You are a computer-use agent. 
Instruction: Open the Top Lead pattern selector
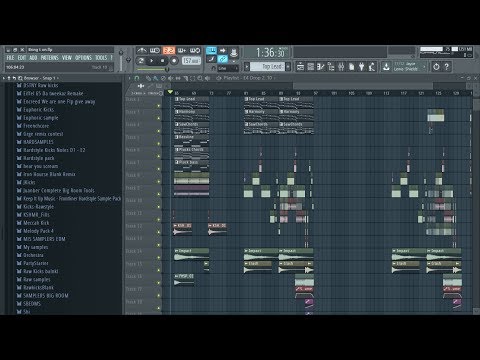pyautogui.click(x=268, y=67)
